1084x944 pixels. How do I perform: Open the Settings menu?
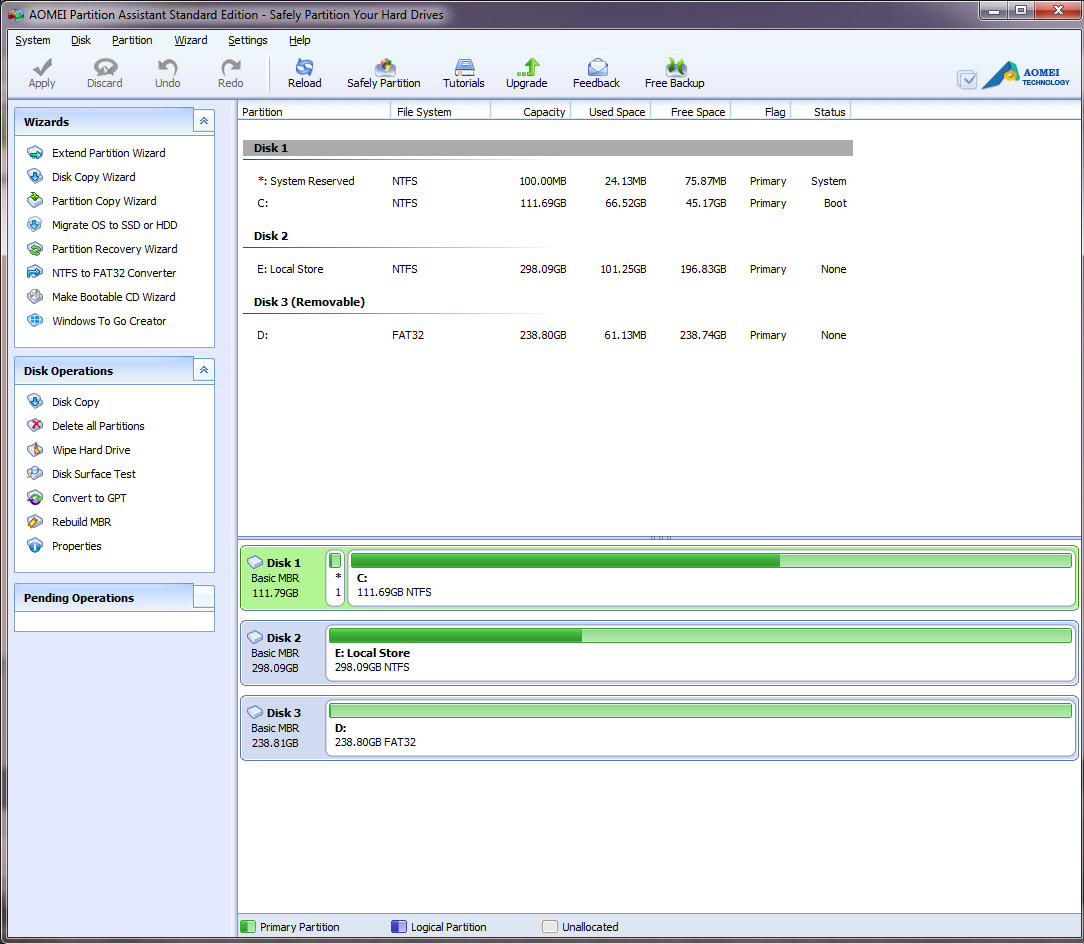coord(247,40)
